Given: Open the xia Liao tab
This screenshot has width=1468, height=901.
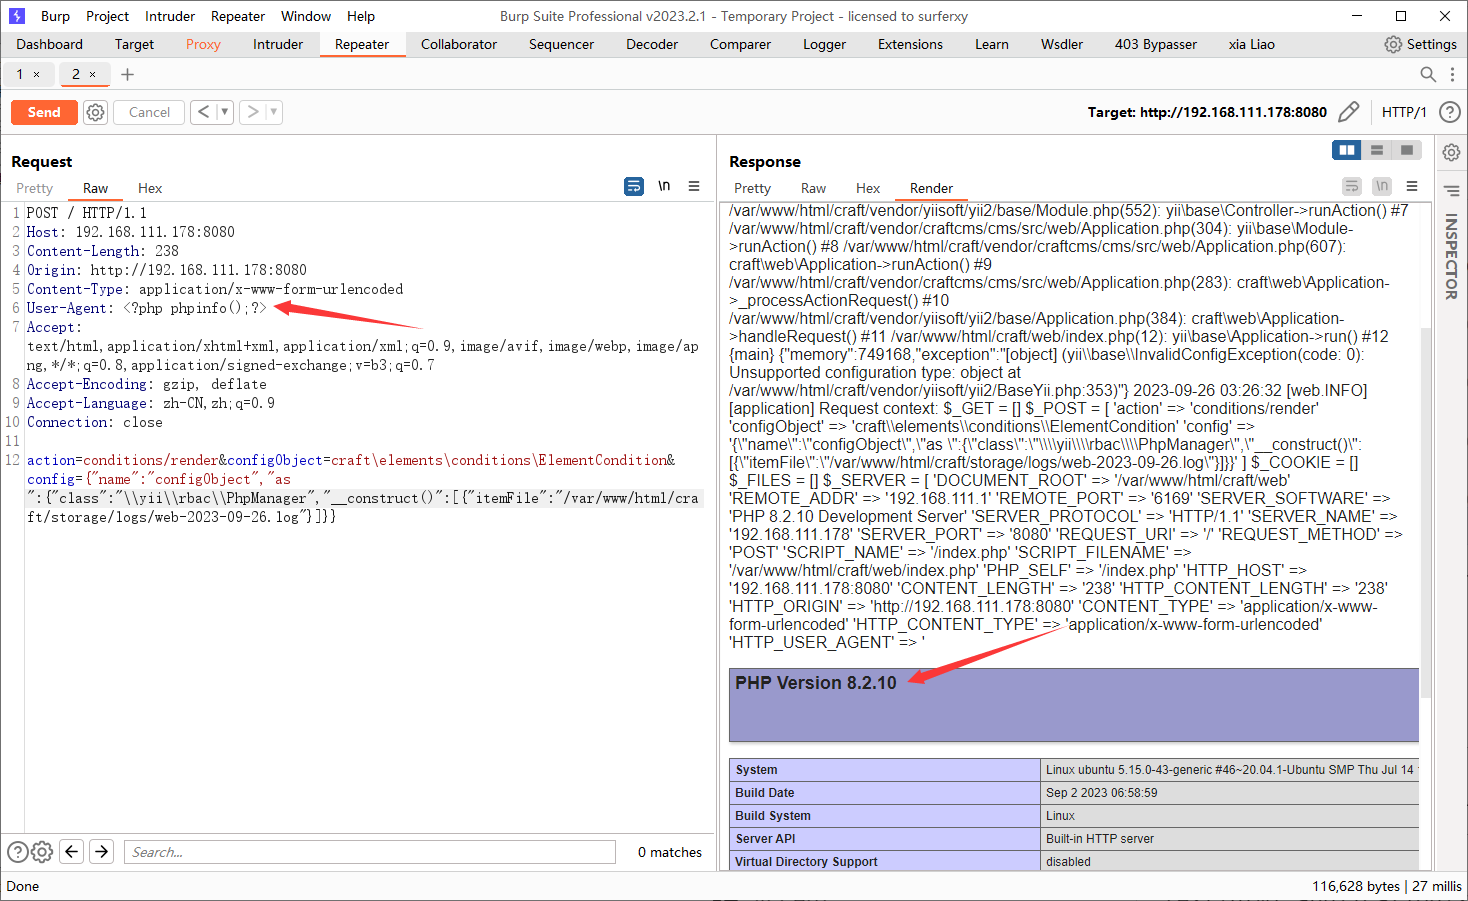Looking at the screenshot, I should tap(1252, 44).
